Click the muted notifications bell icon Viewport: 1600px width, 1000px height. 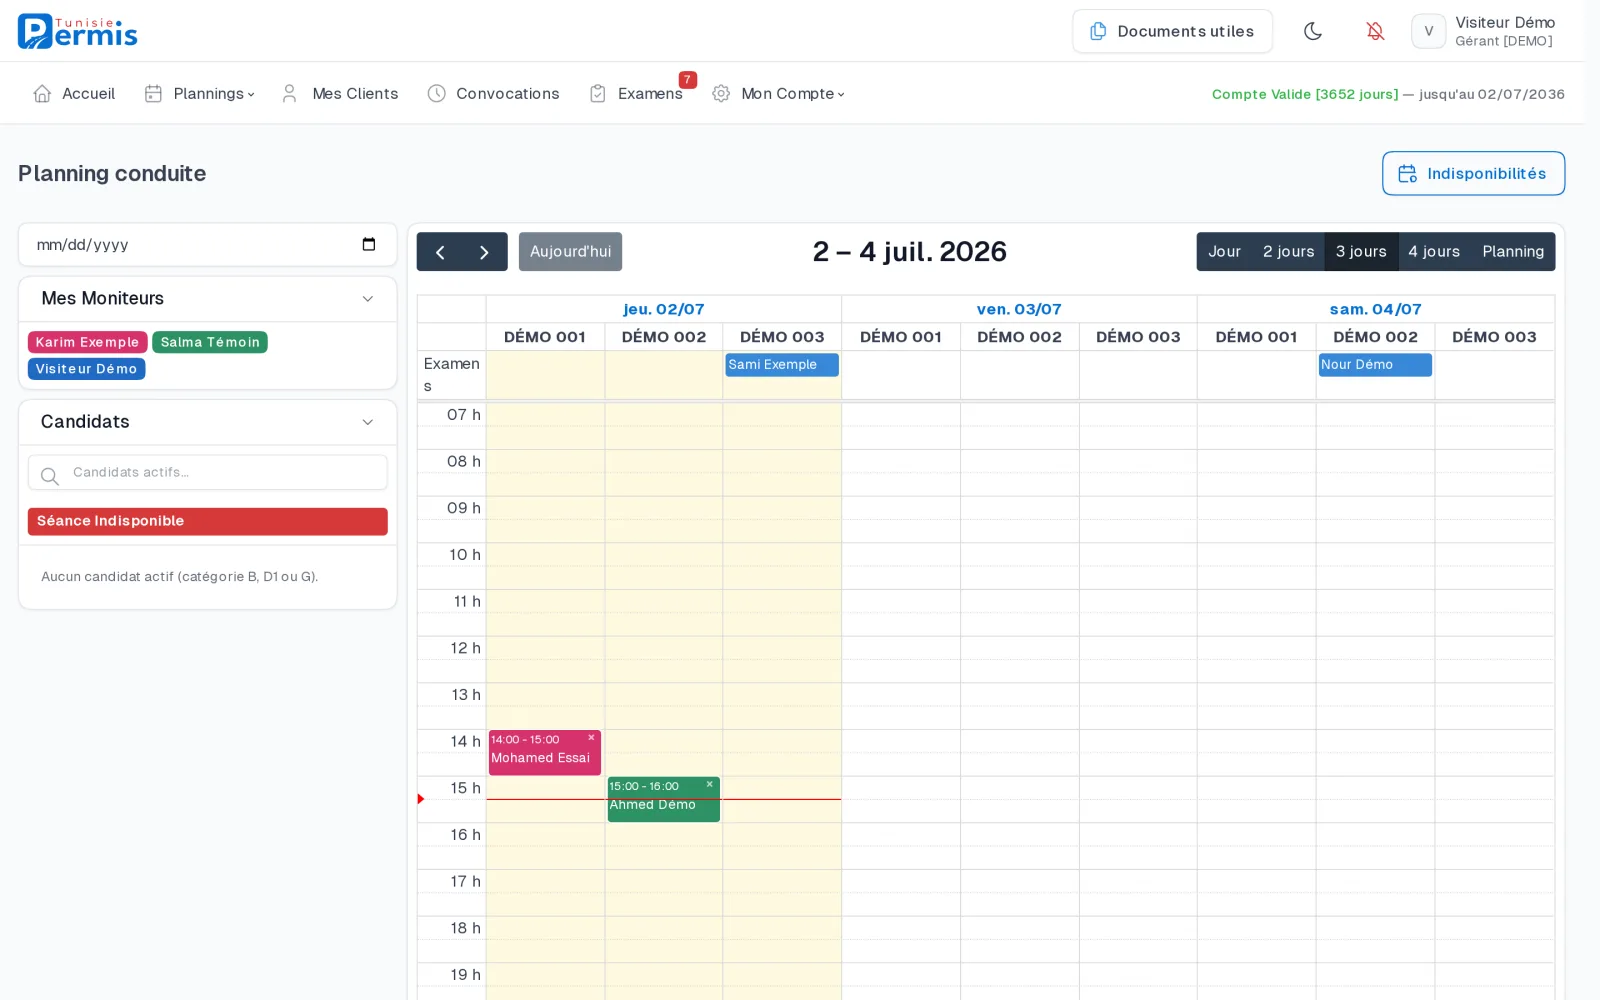(x=1375, y=31)
